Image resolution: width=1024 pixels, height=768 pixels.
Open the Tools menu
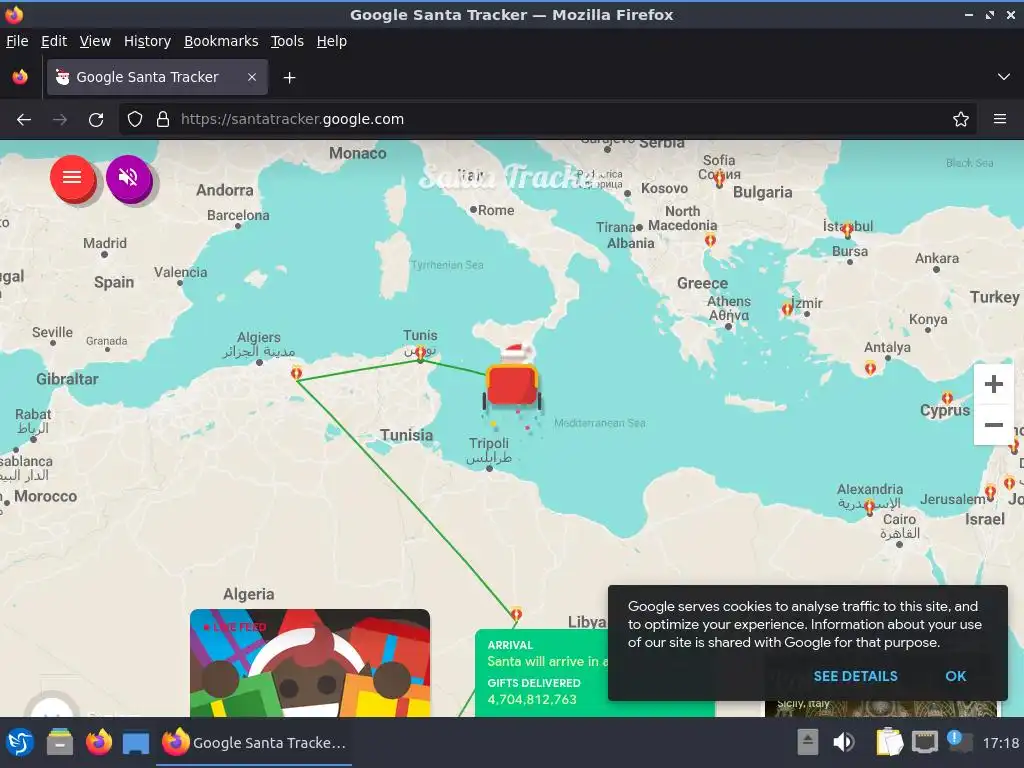coord(287,41)
